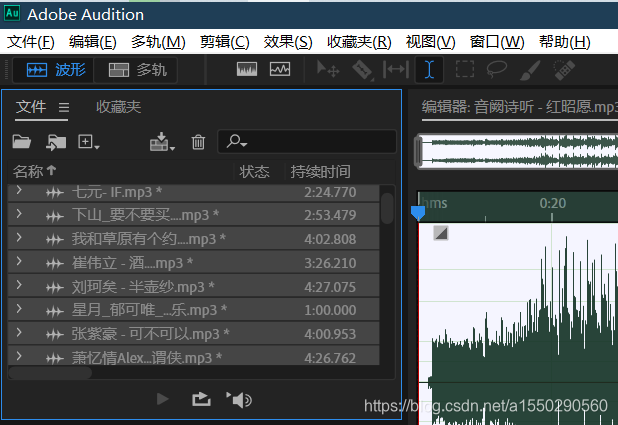Image resolution: width=618 pixels, height=425 pixels.
Task: Open the 效果(S) menu
Action: tap(288, 41)
